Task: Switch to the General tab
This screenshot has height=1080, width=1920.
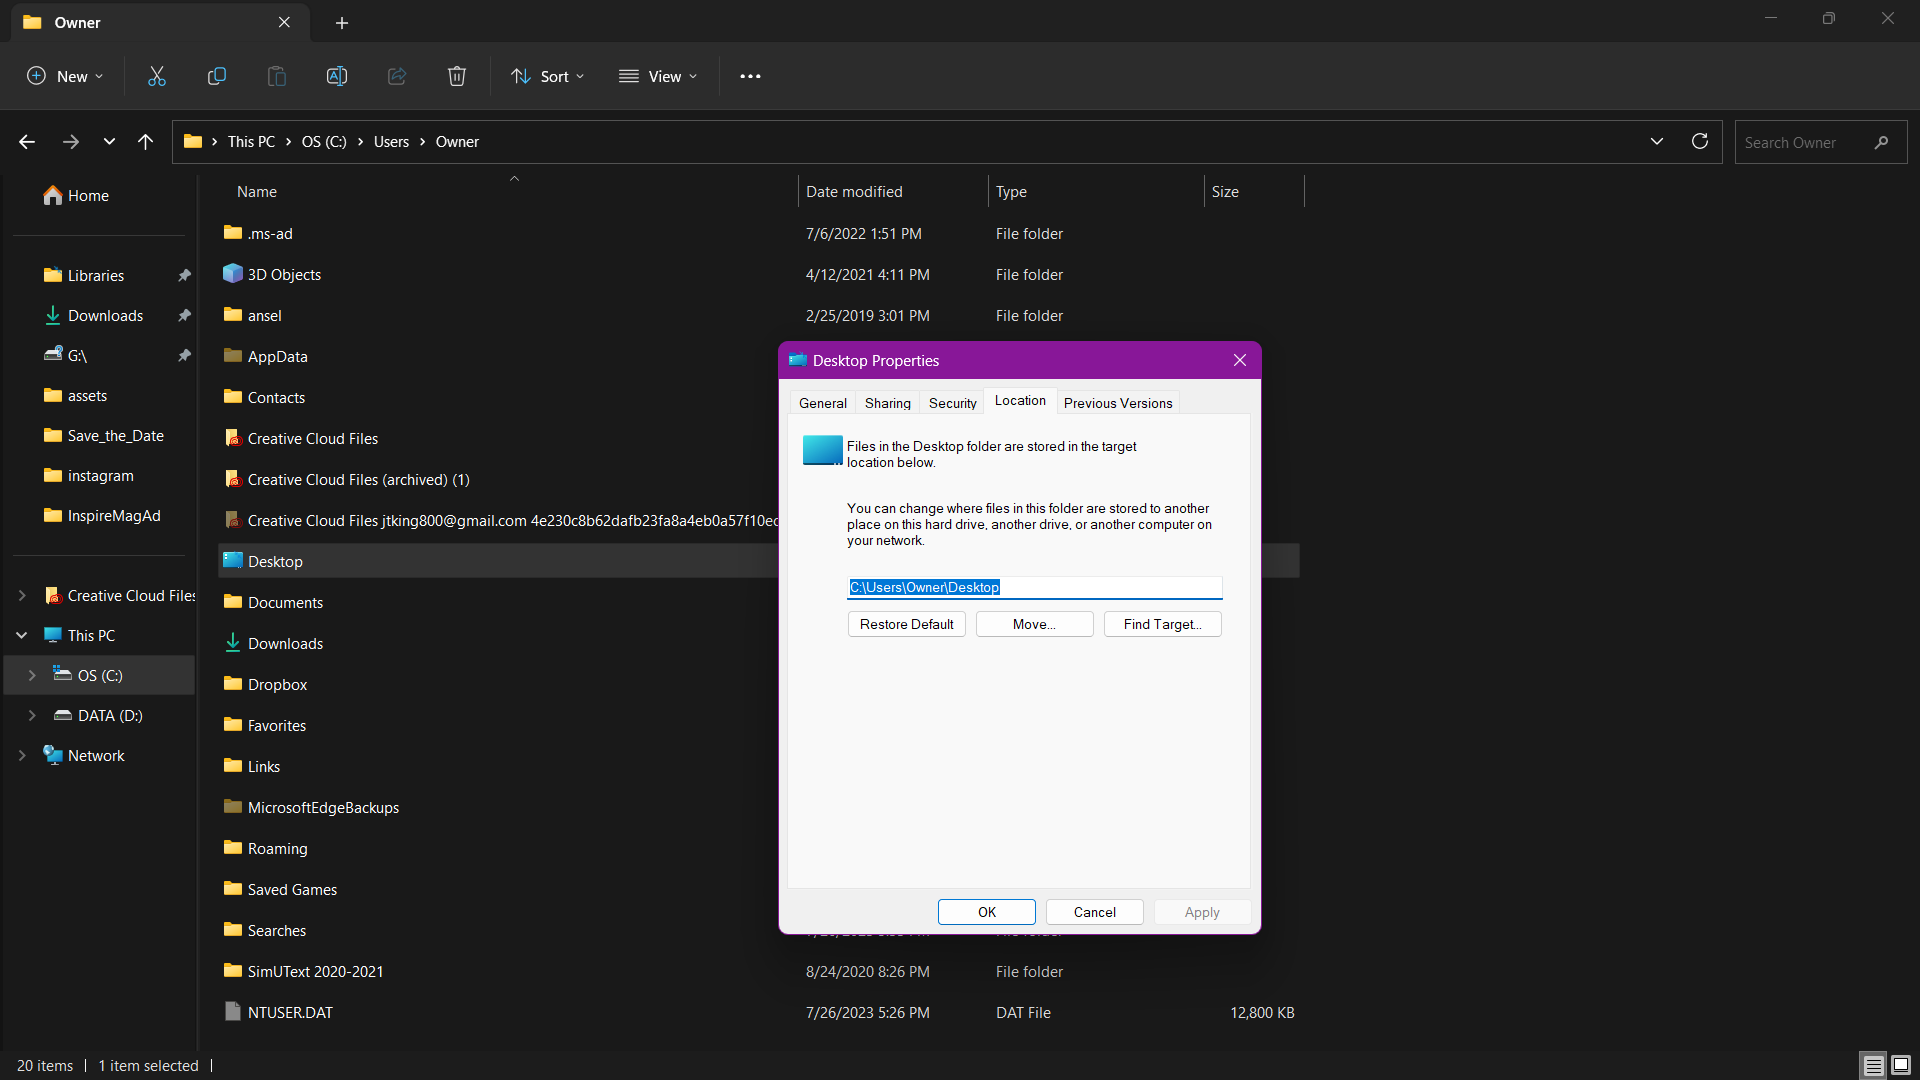Action: pos(823,403)
